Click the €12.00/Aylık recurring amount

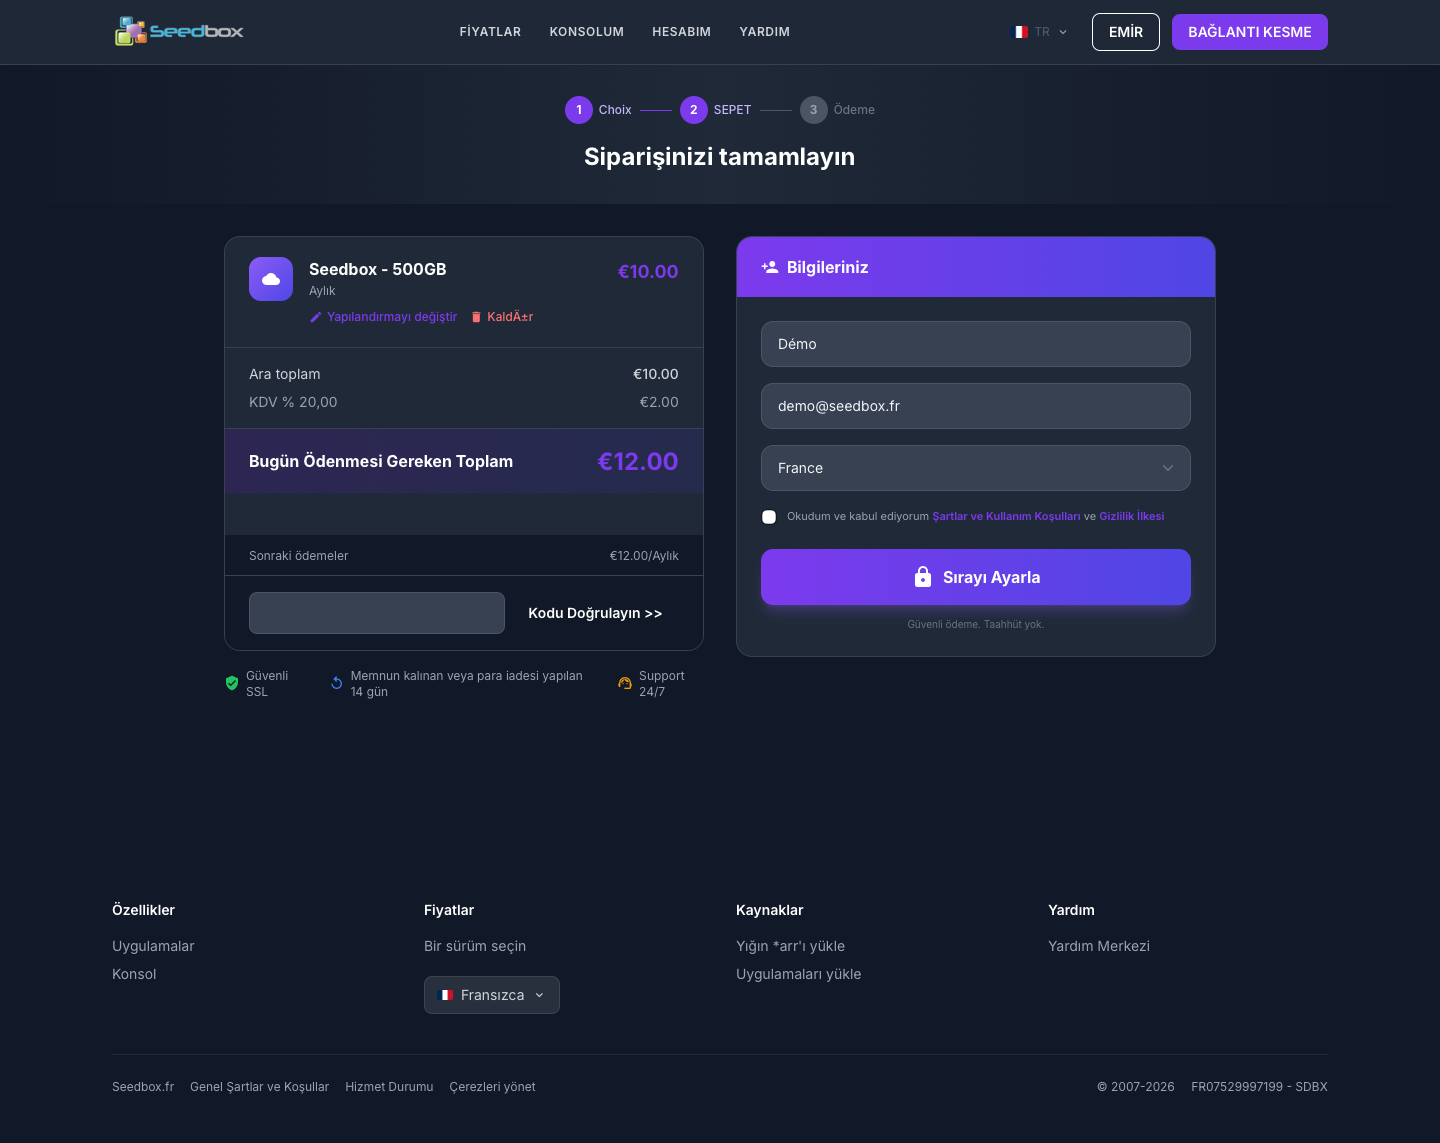click(x=644, y=556)
